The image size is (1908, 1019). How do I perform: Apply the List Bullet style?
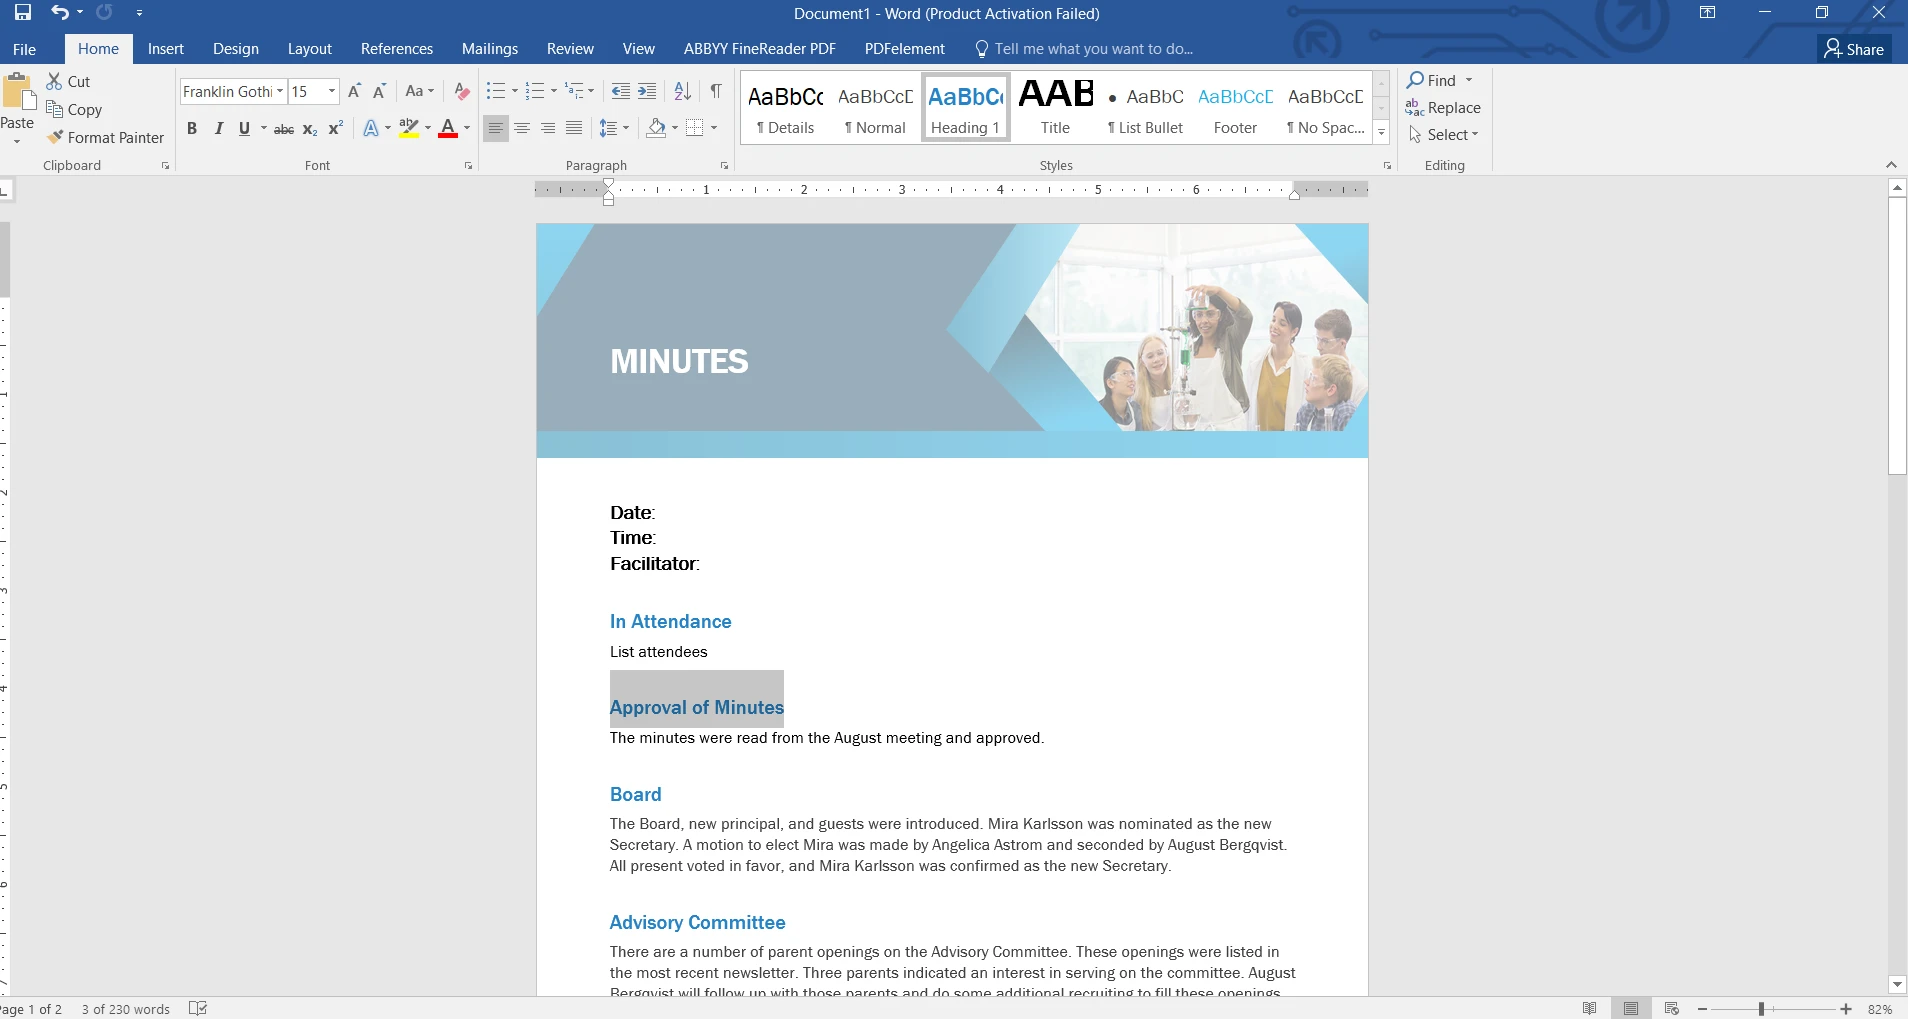pyautogui.click(x=1145, y=107)
